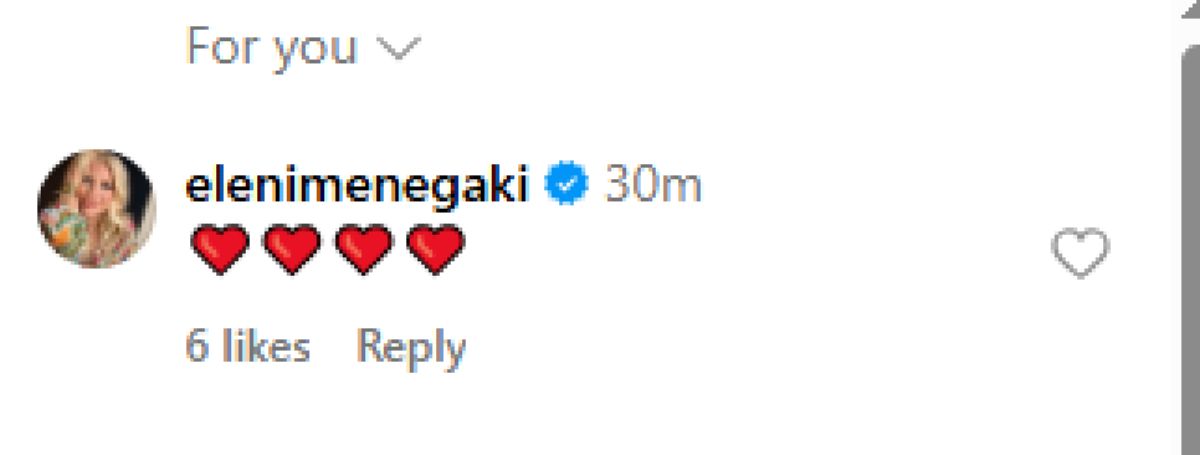
Task: Open elenimenegaki's profile picture
Action: click(x=97, y=209)
